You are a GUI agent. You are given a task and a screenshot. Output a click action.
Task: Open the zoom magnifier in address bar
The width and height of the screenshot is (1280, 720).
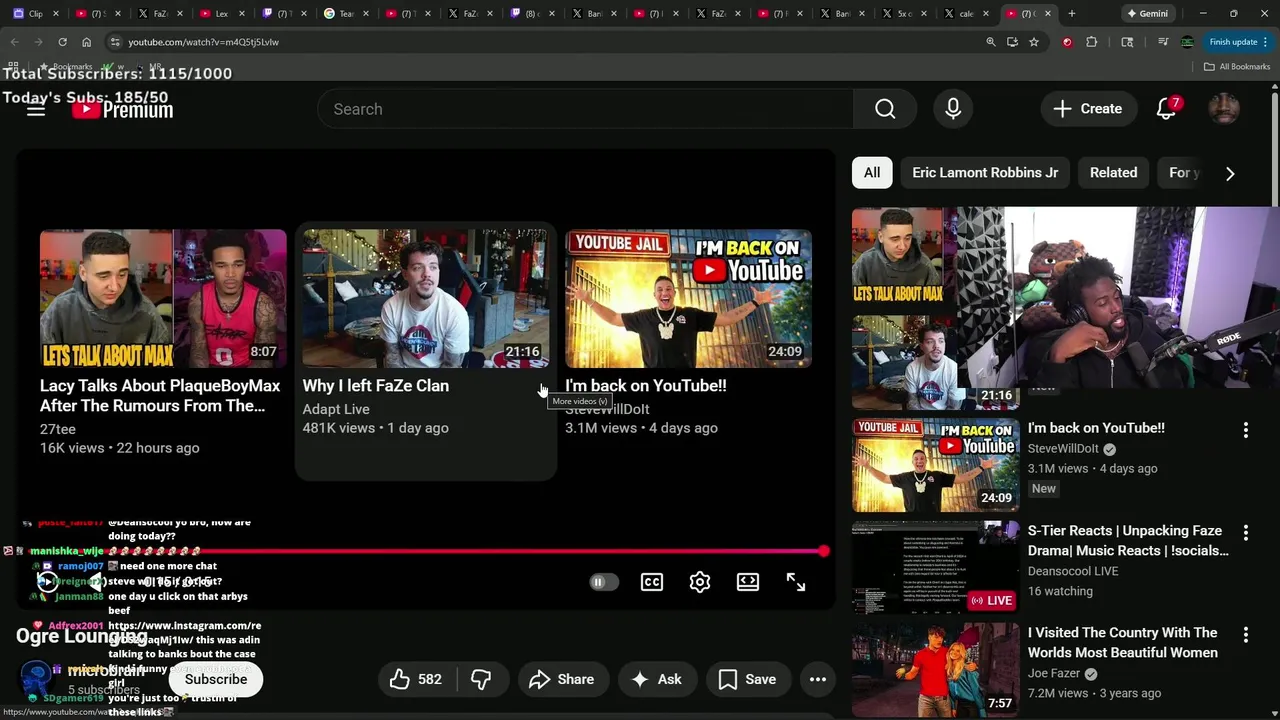991,42
